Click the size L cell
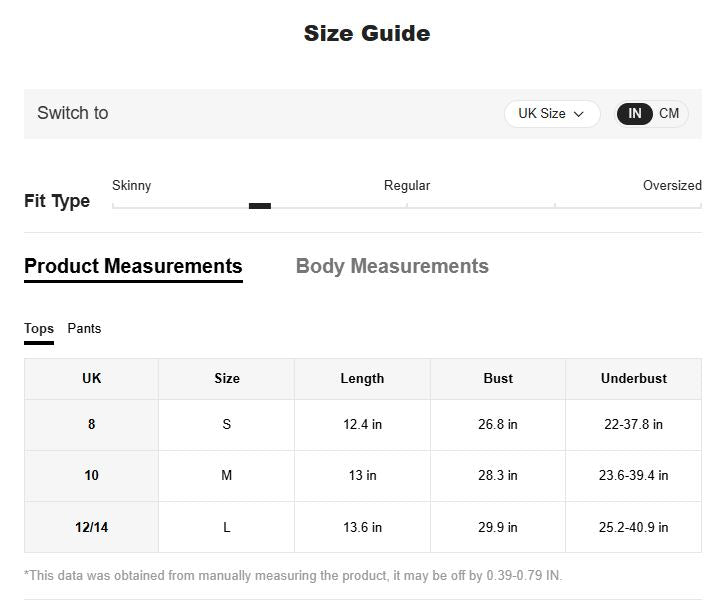 click(227, 527)
